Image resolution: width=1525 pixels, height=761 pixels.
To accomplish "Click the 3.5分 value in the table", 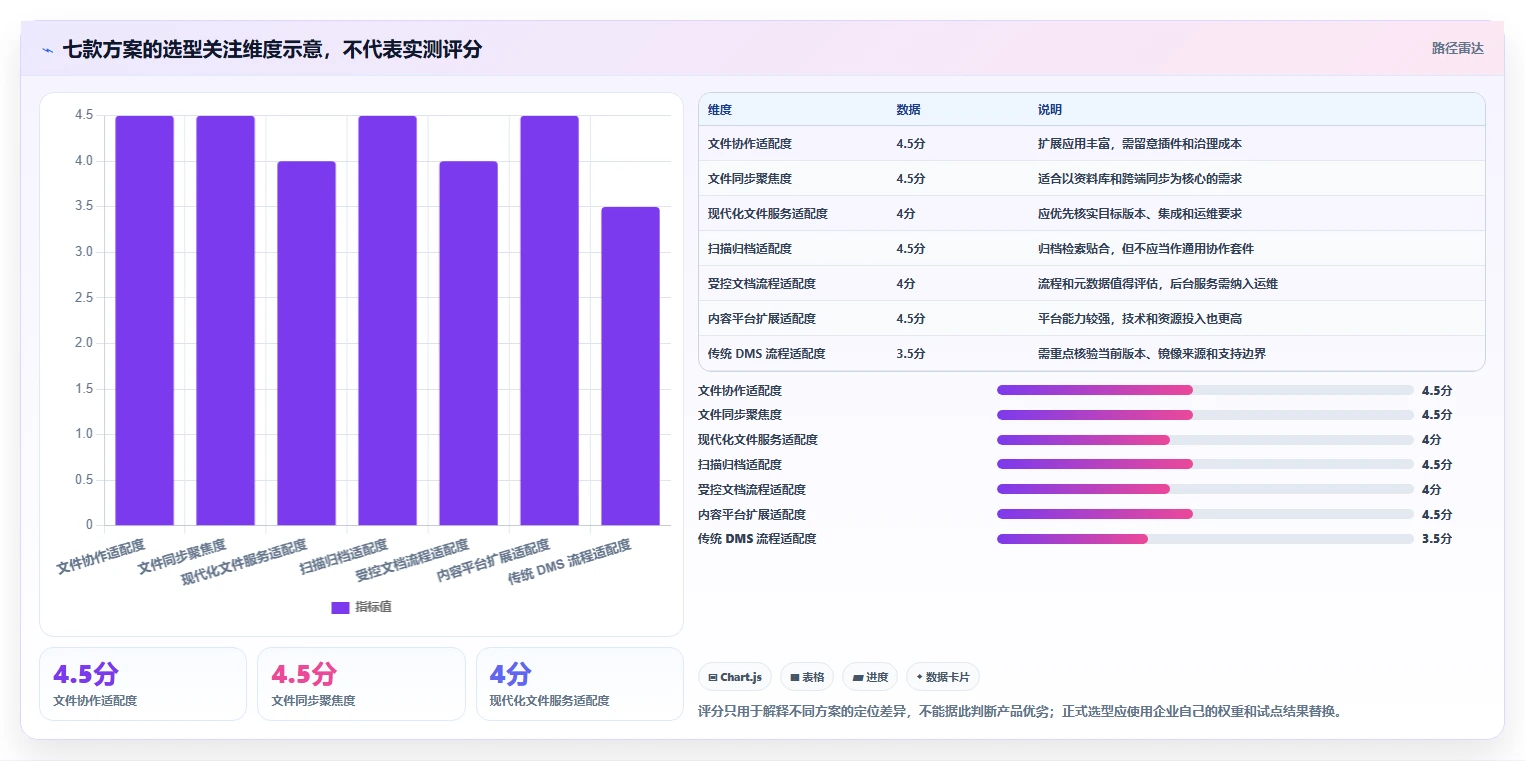I will pos(911,354).
